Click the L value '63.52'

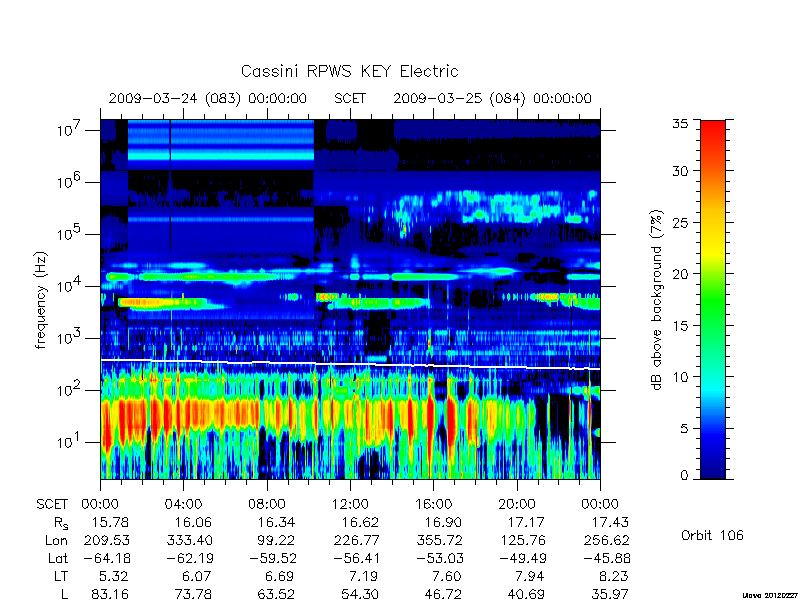277,594
